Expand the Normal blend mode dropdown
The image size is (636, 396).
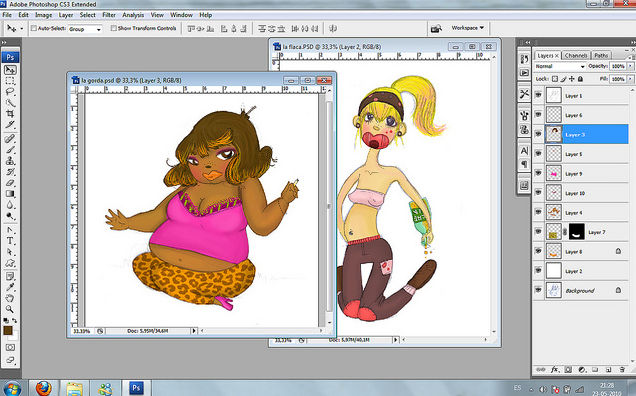tap(560, 66)
